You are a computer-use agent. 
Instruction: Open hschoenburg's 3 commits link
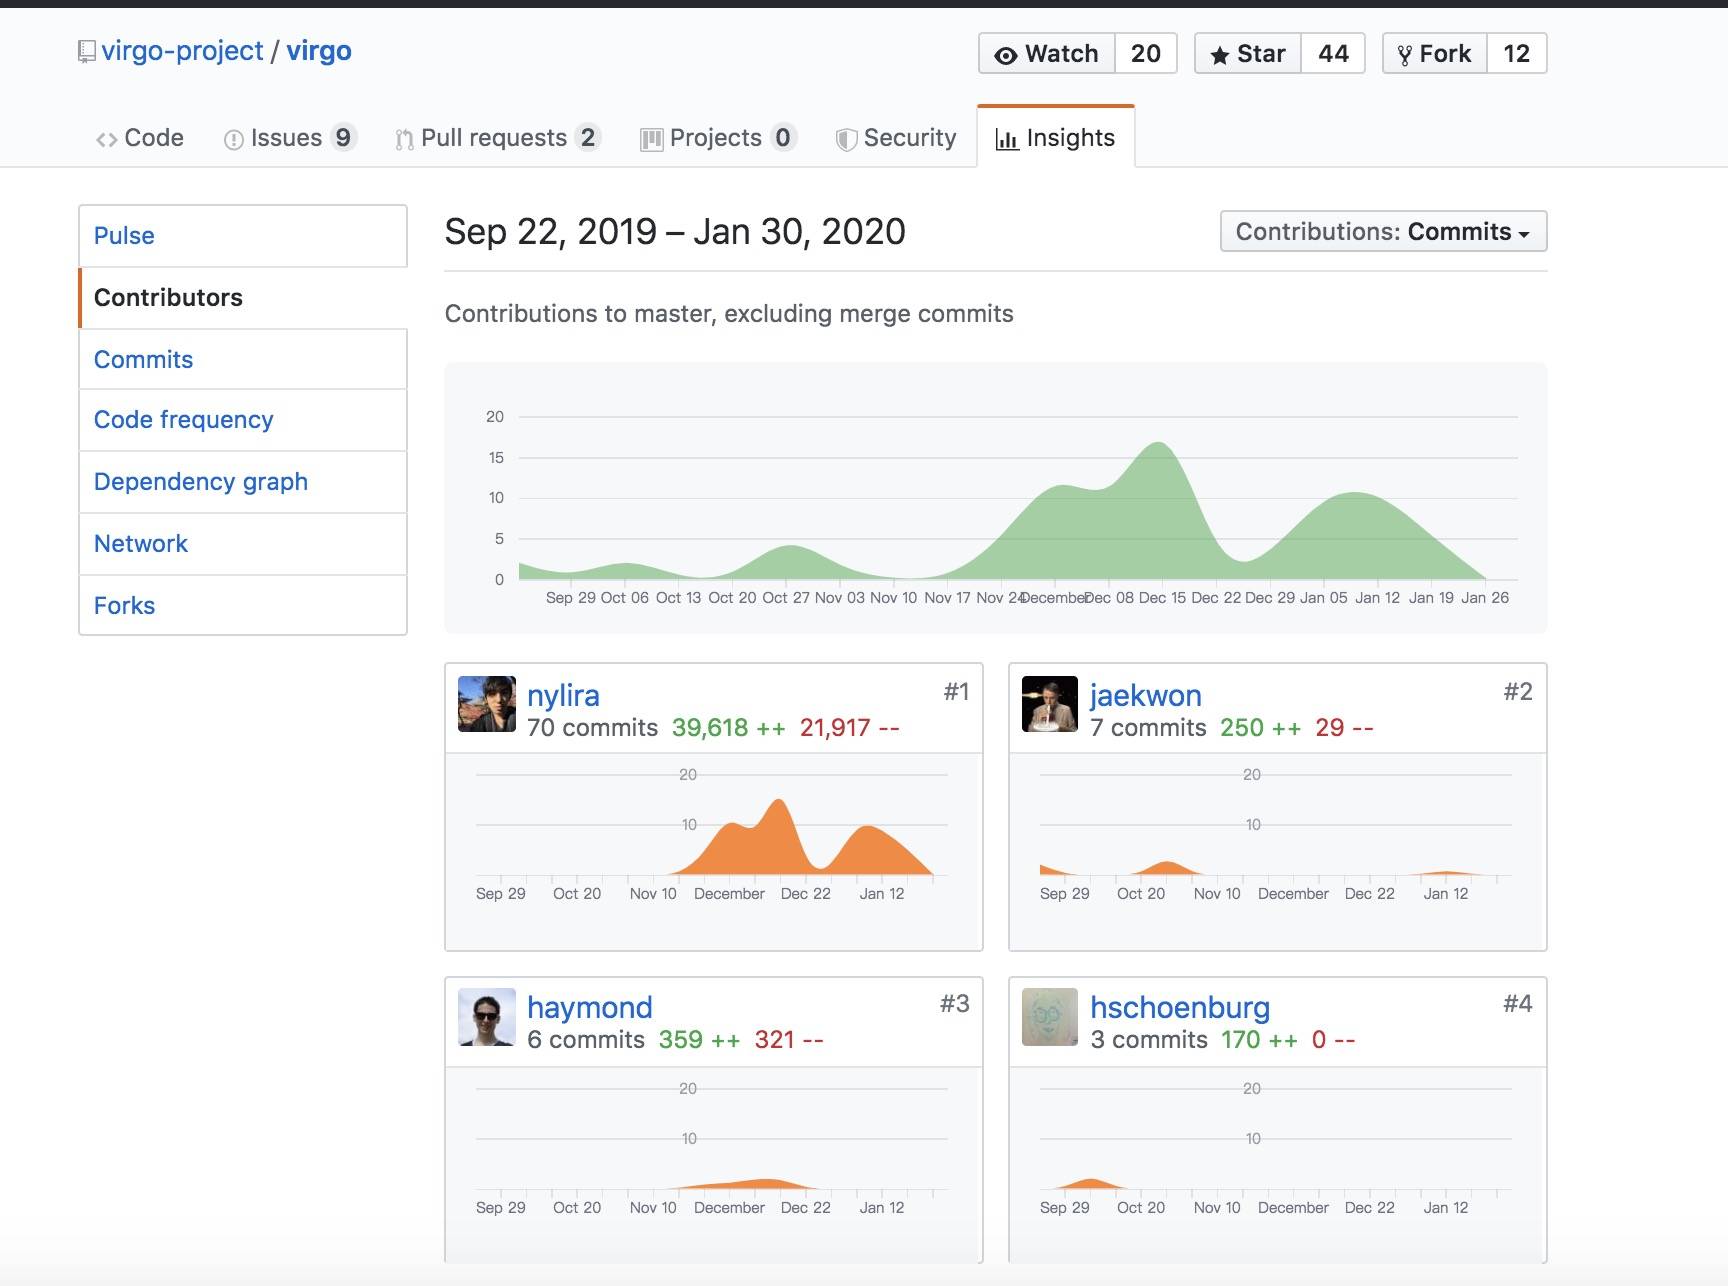point(1149,1040)
